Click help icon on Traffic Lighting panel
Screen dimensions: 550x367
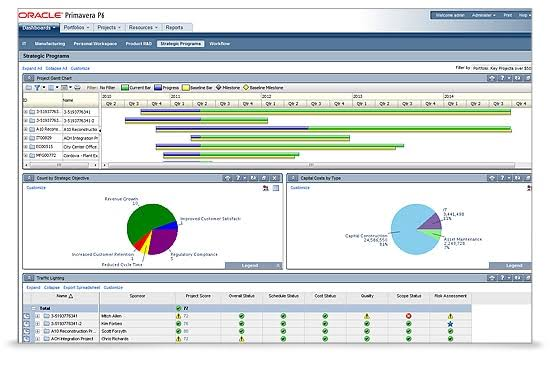[502, 278]
